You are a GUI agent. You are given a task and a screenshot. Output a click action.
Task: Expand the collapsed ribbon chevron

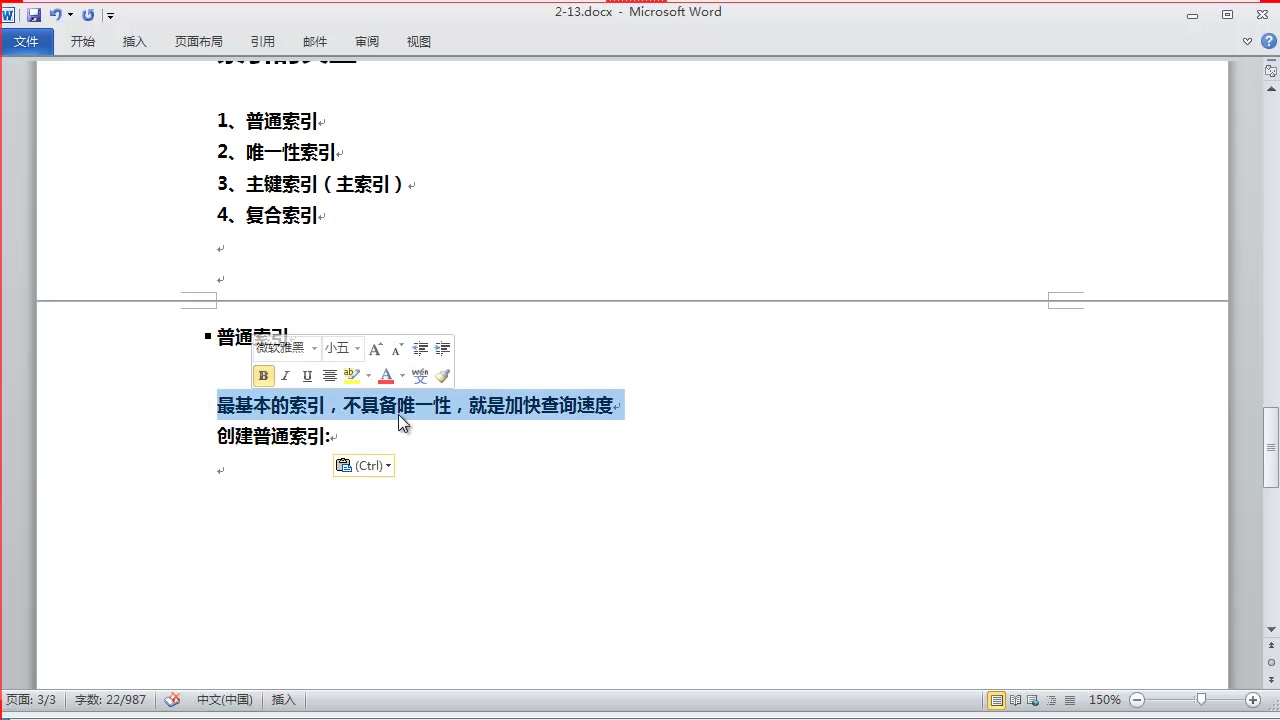(x=1247, y=41)
